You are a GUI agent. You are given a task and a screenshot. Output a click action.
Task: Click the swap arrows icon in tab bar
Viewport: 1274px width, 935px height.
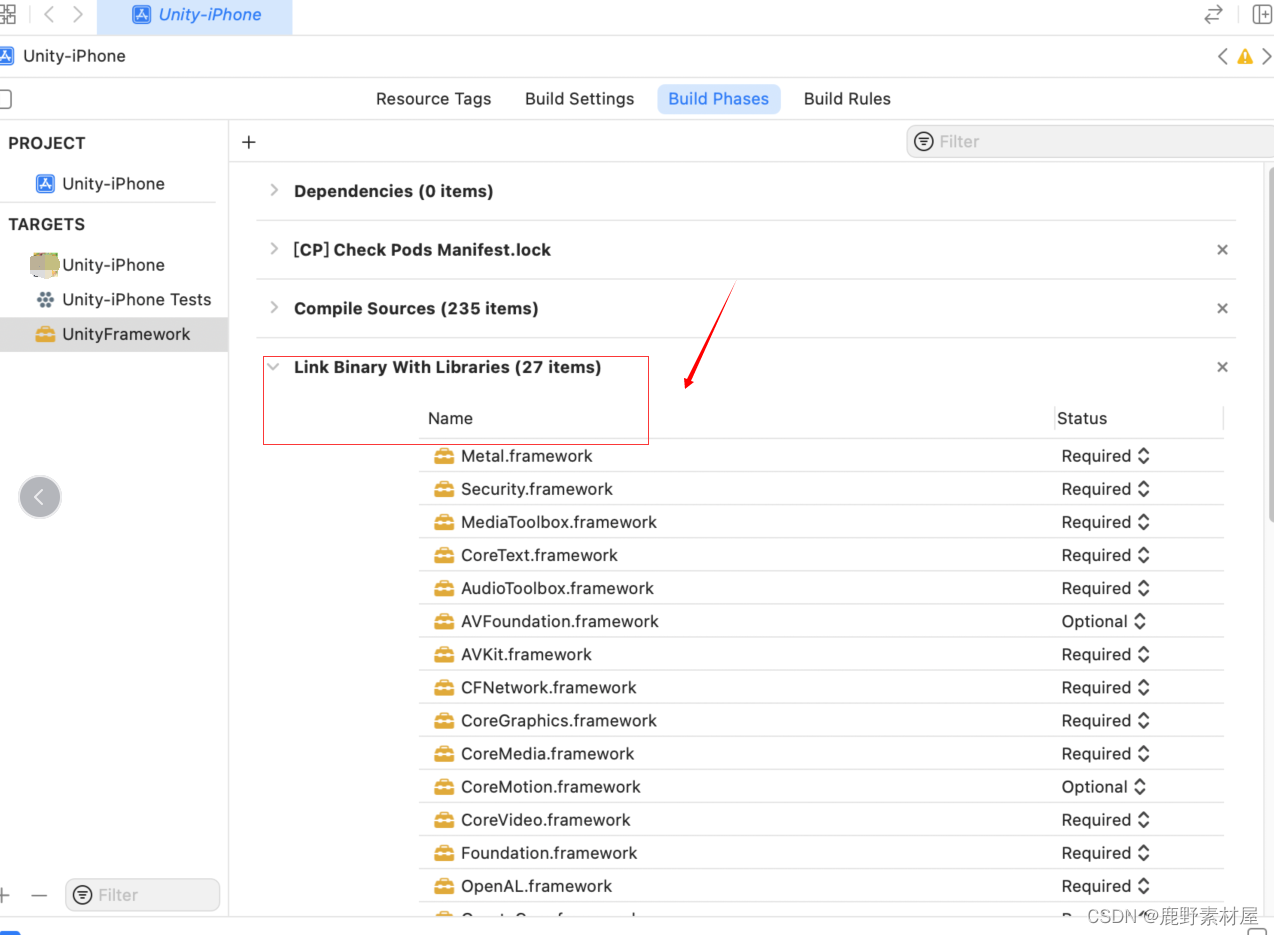[1213, 15]
